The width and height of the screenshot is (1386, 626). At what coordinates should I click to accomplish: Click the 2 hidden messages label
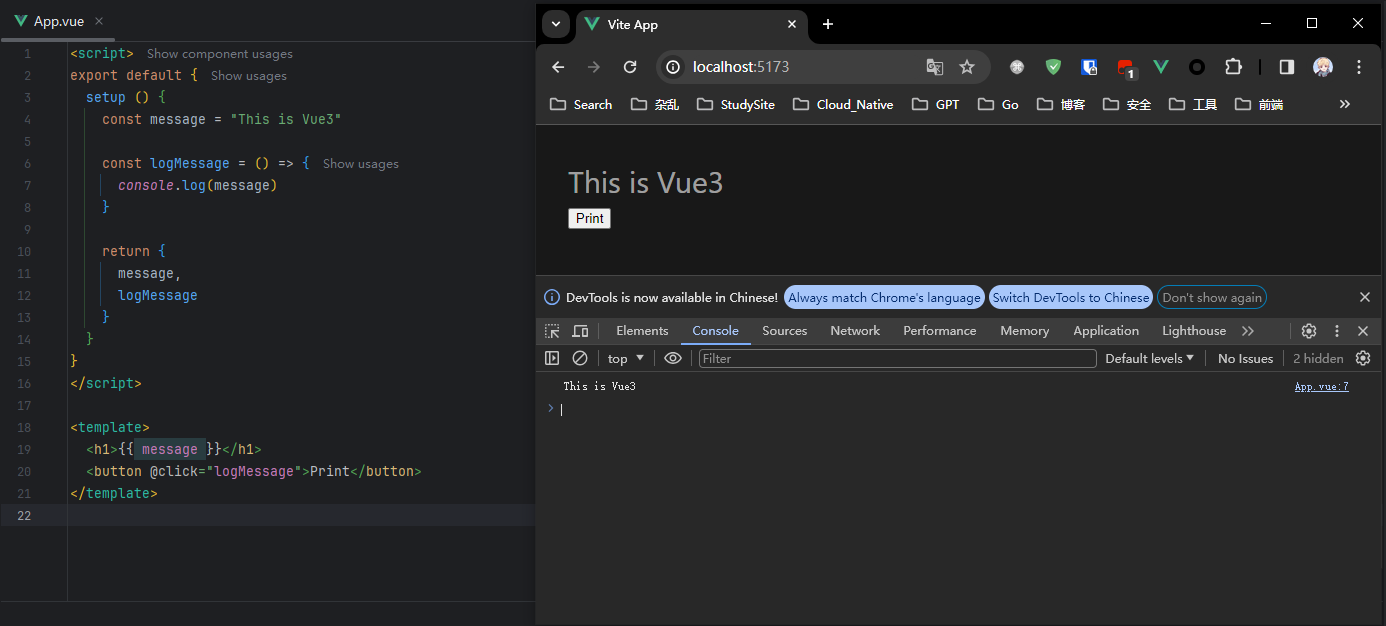pos(1318,358)
